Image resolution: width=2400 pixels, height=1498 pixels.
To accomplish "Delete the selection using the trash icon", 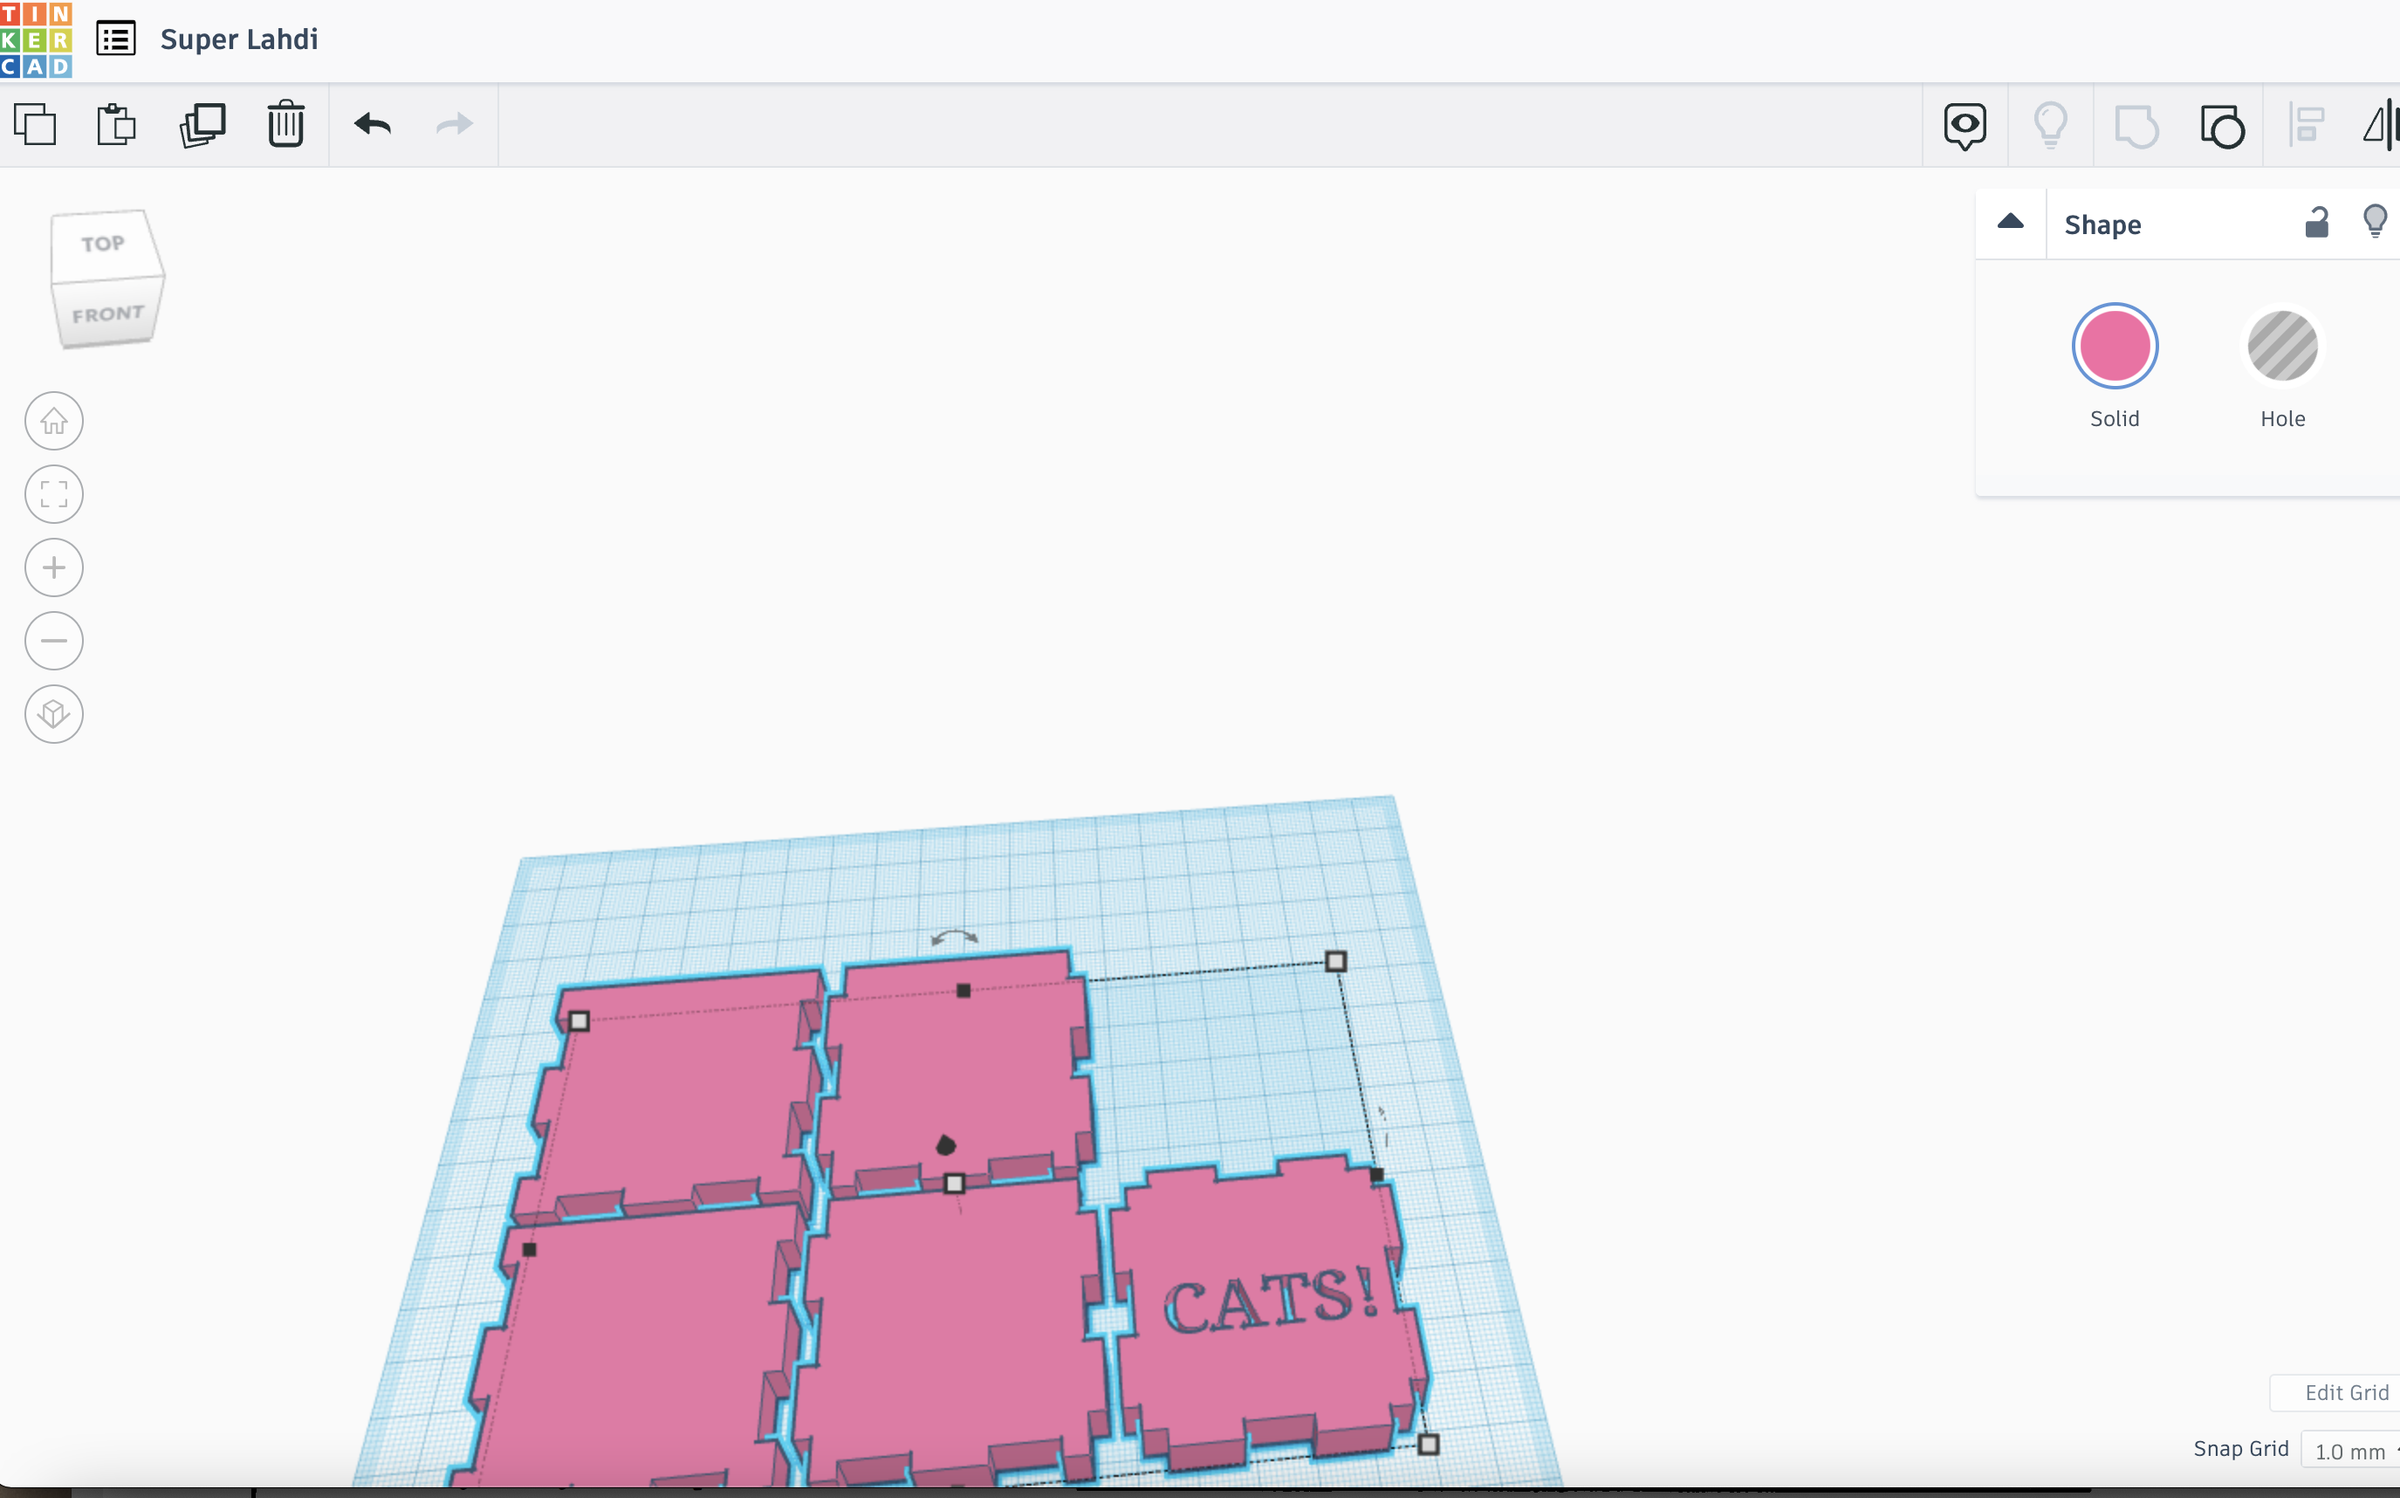I will [286, 124].
